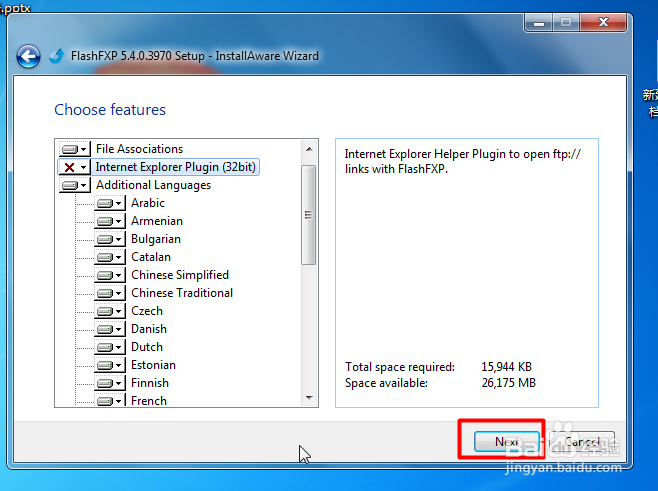
Task: Select the File Associations feature row
Action: pos(139,149)
